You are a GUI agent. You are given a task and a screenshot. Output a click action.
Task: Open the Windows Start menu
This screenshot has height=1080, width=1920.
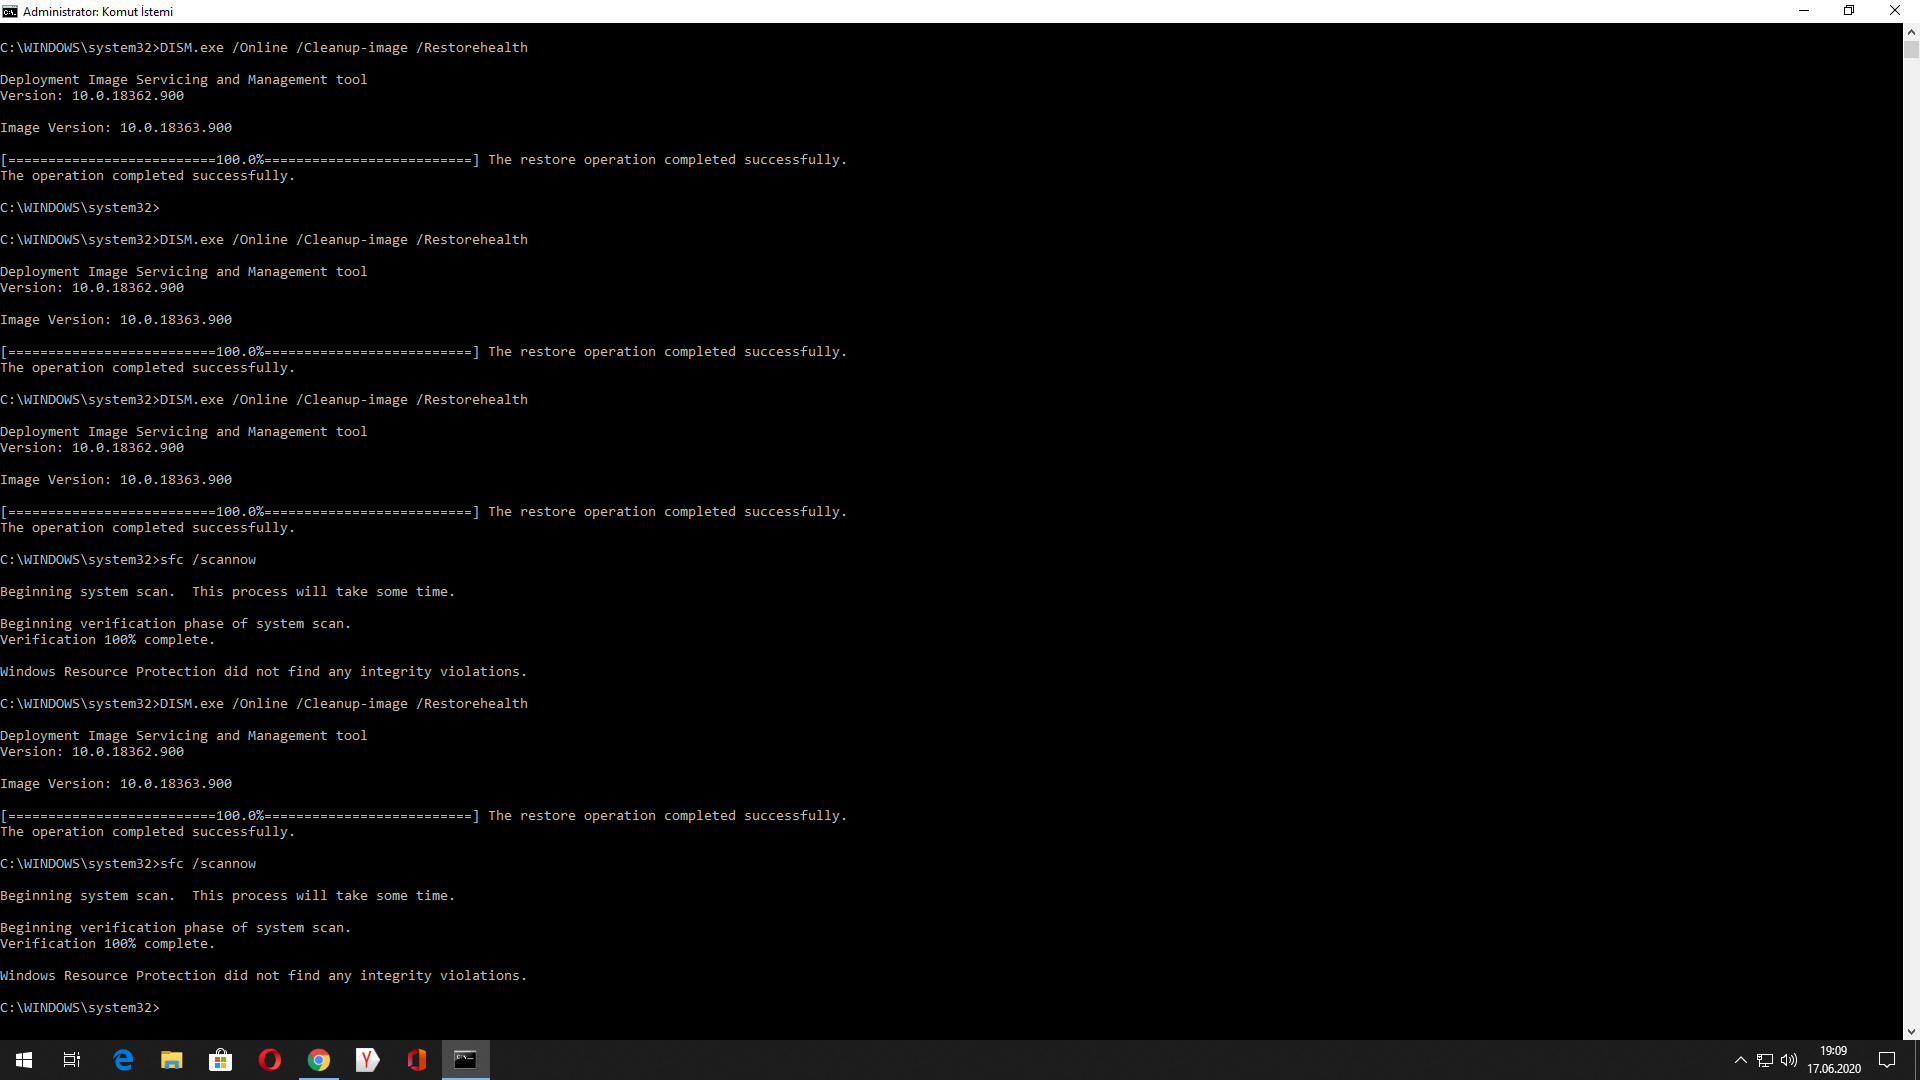point(24,1060)
